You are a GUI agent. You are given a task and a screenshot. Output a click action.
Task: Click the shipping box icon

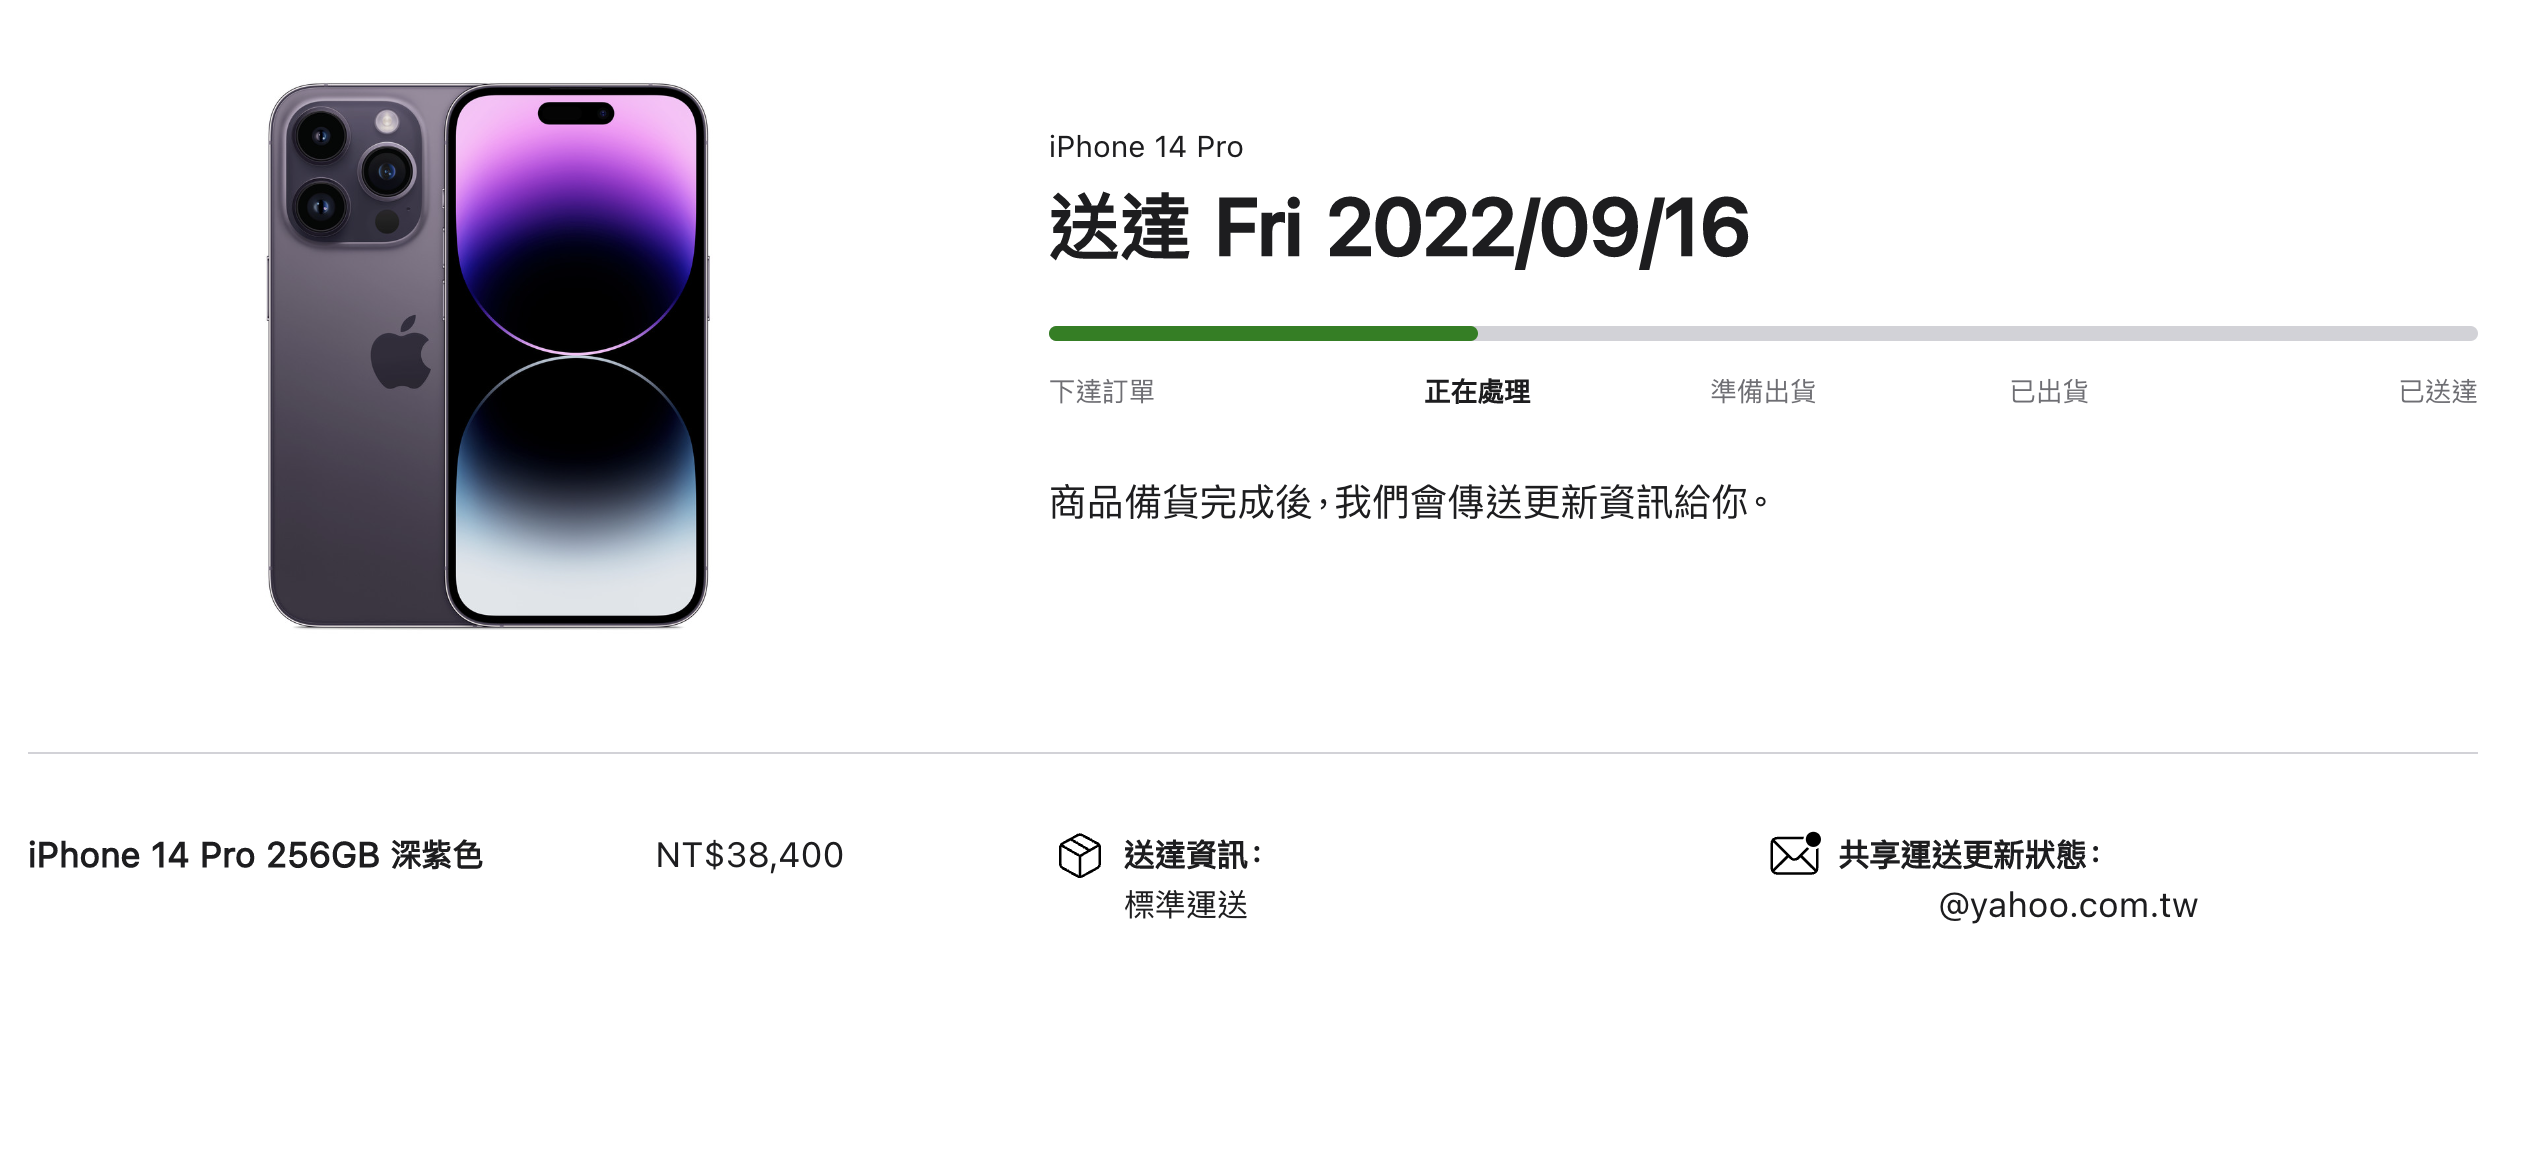(1079, 855)
